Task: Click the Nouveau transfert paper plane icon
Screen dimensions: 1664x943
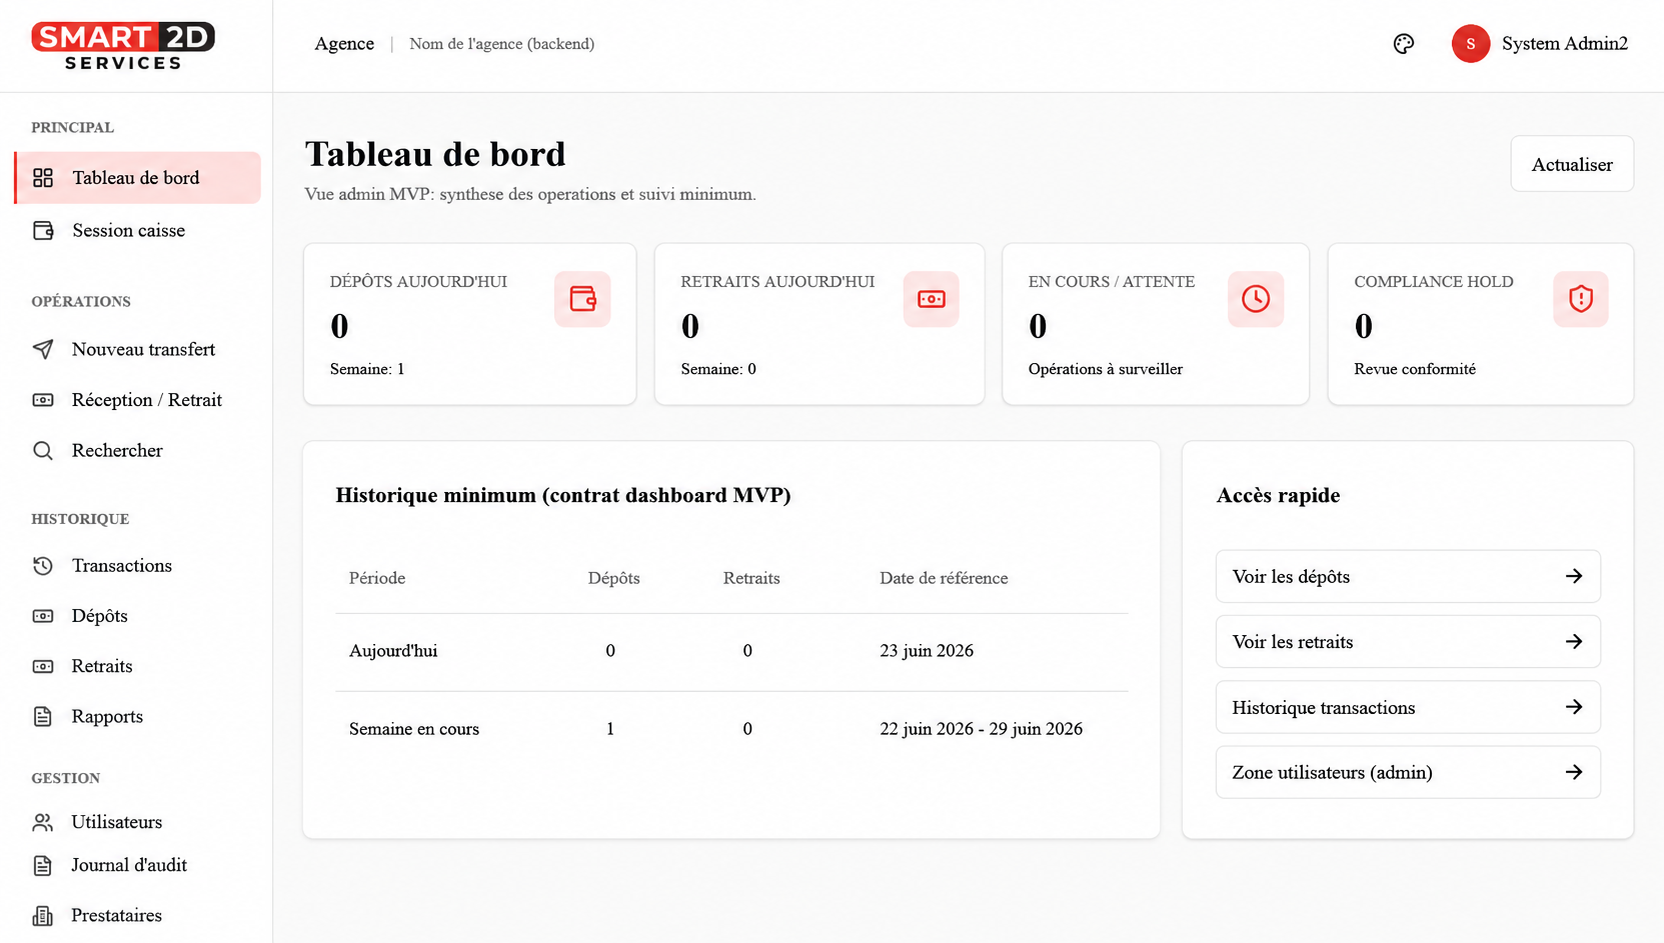Action: [43, 349]
